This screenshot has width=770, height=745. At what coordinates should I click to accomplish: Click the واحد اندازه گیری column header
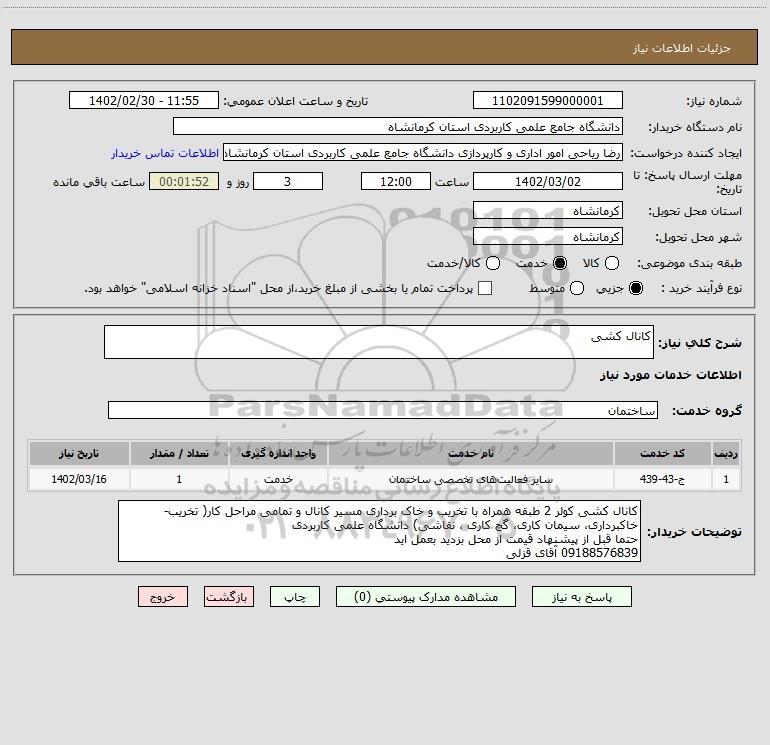click(278, 453)
